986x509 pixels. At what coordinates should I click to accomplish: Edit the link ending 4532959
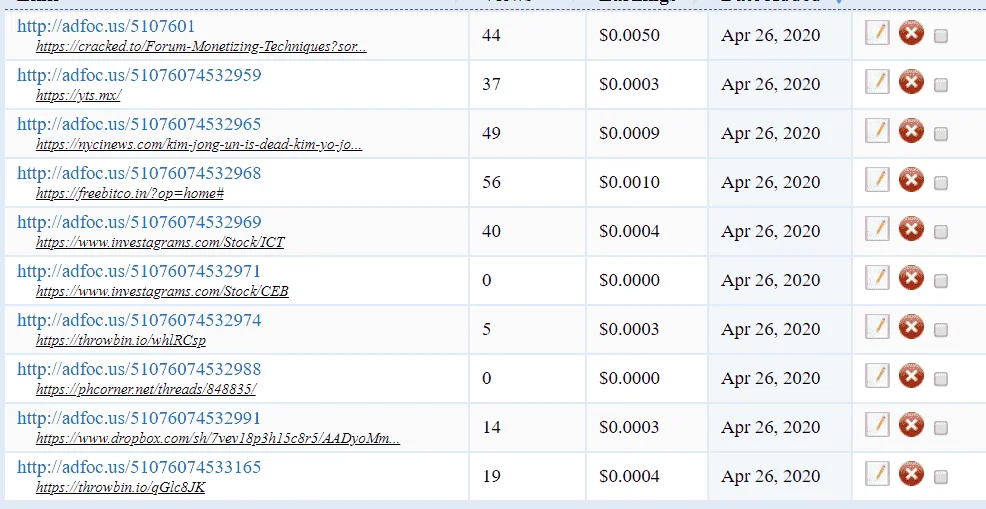(x=877, y=82)
